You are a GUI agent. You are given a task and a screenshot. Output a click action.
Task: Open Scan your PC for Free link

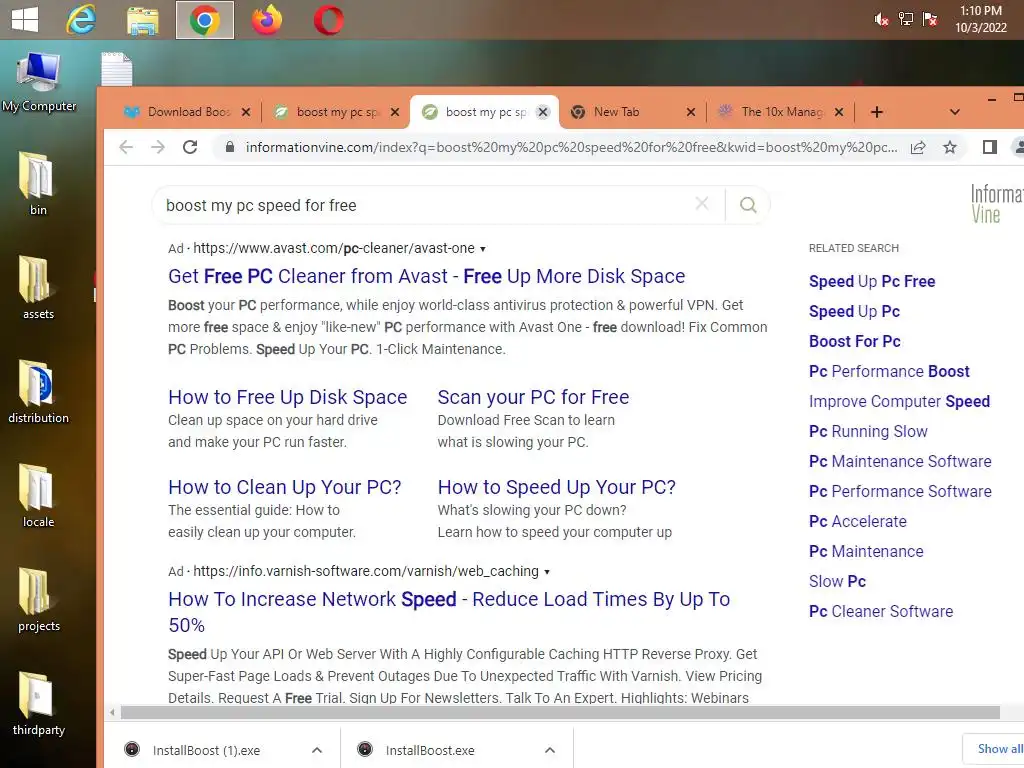coord(534,397)
